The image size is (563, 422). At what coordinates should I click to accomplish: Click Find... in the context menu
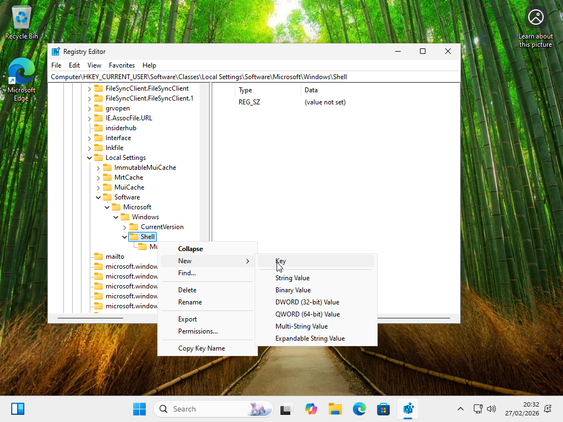pyautogui.click(x=207, y=273)
